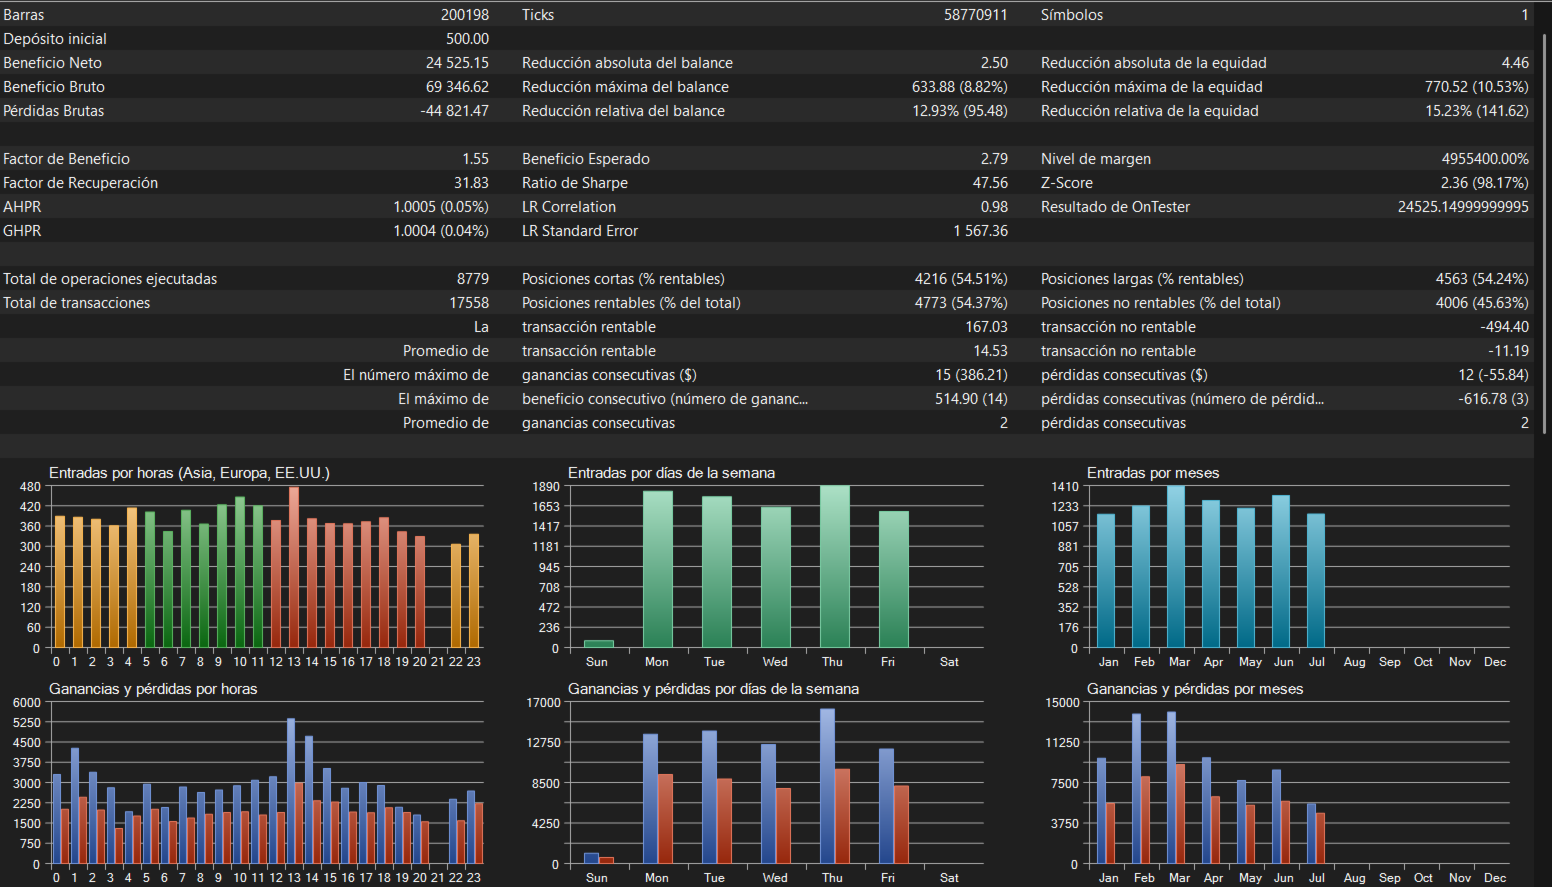
Task: Click 'Posiciones cortas (% rentables)' label
Action: tap(623, 279)
